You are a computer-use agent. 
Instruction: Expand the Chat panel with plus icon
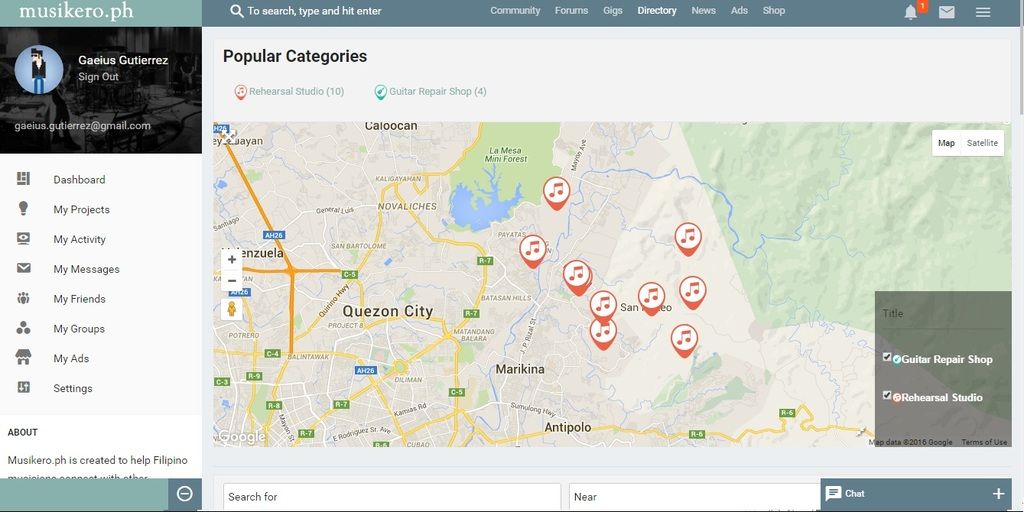point(998,494)
